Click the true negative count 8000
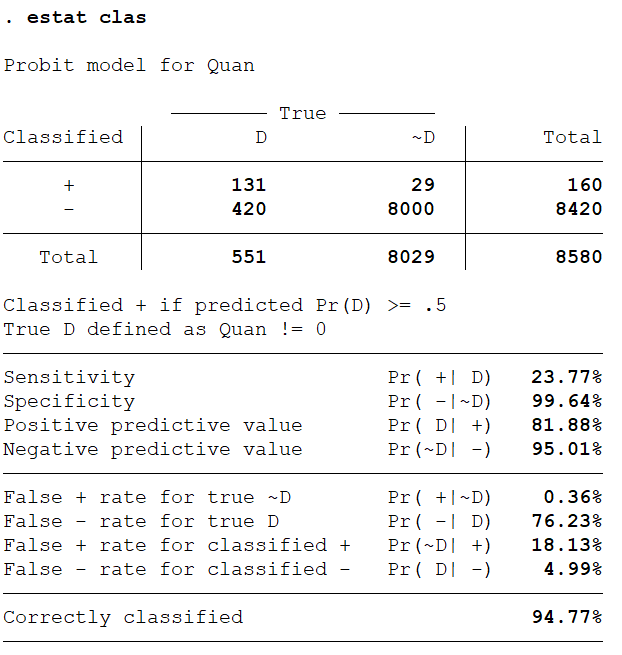The height and width of the screenshot is (655, 622). pyautogui.click(x=410, y=209)
